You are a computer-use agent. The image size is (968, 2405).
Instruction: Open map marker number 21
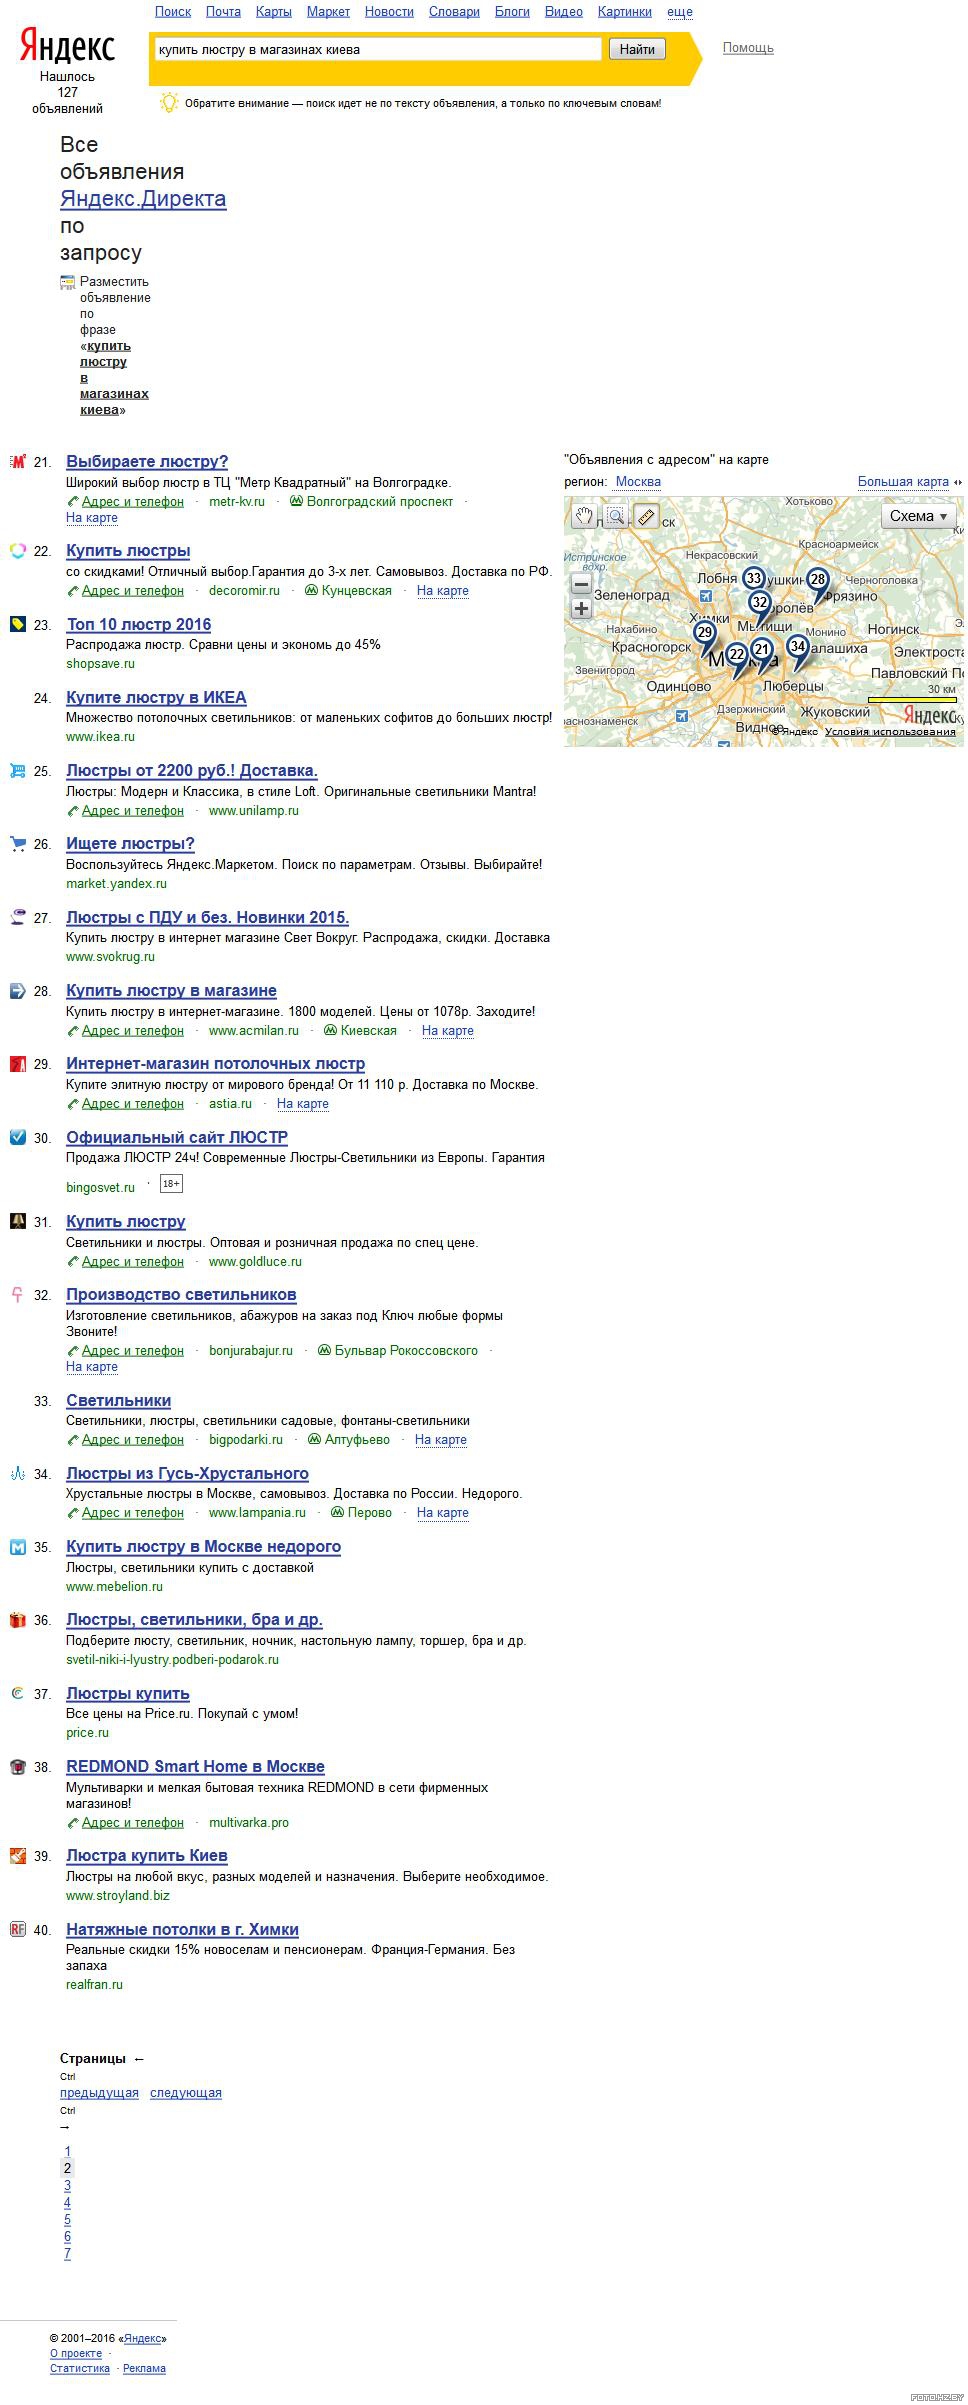(762, 651)
